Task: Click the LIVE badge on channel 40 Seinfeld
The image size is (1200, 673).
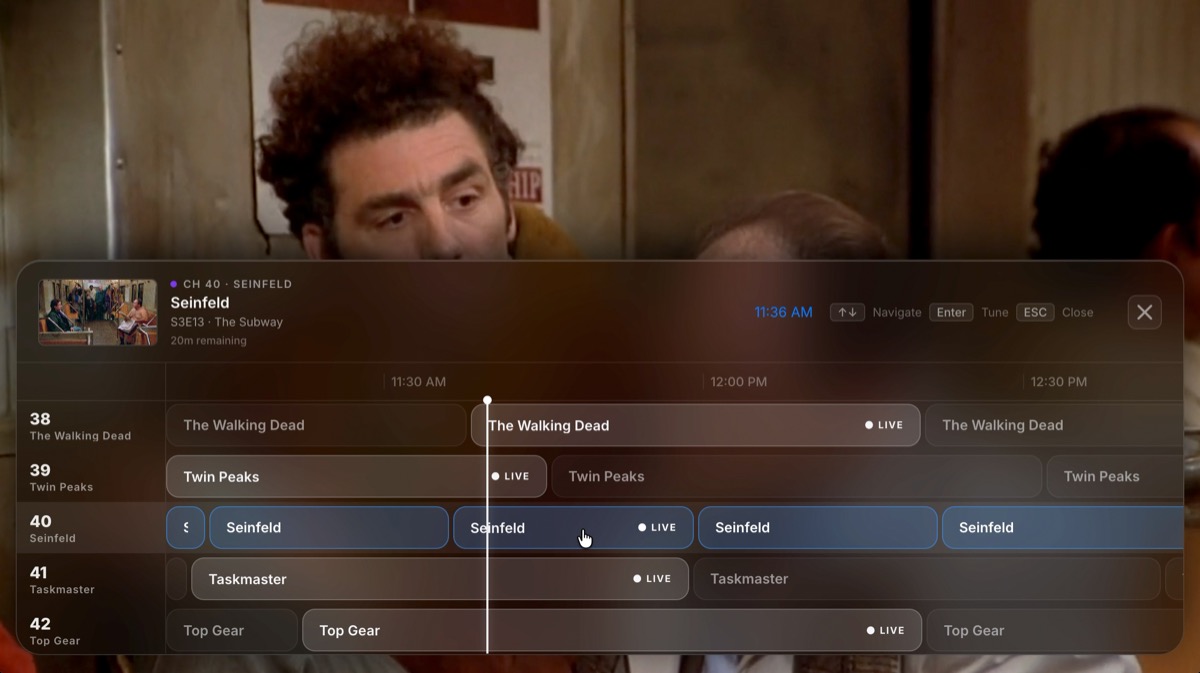Action: [x=658, y=527]
